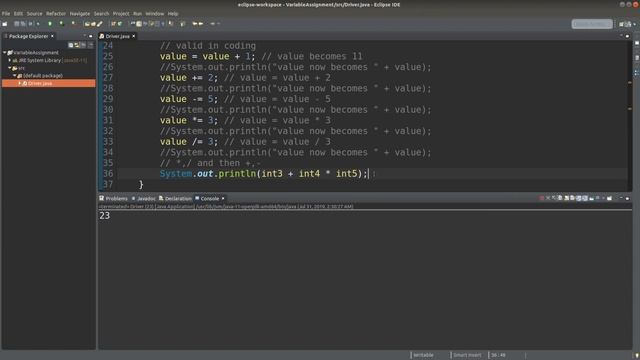Collapse the (default package) node
Screen dimensions: 640x360
(x=14, y=76)
